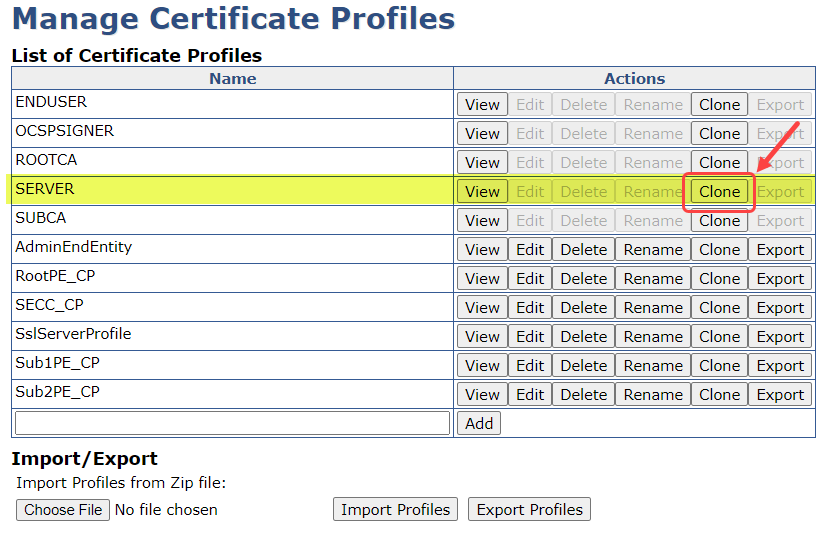Screen dimensions: 825x542
Task: Export the SslServerProfile profile
Action: 780,337
